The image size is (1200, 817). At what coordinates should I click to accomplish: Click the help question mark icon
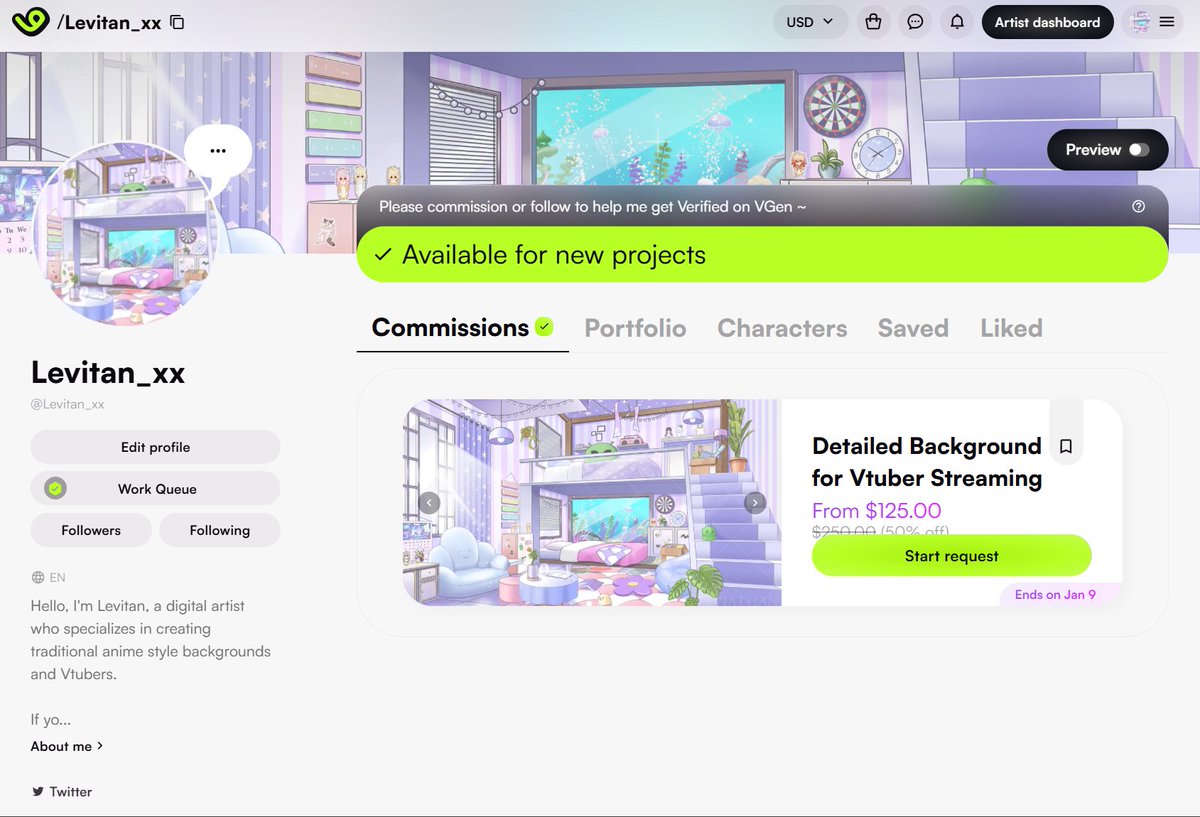pyautogui.click(x=1138, y=207)
